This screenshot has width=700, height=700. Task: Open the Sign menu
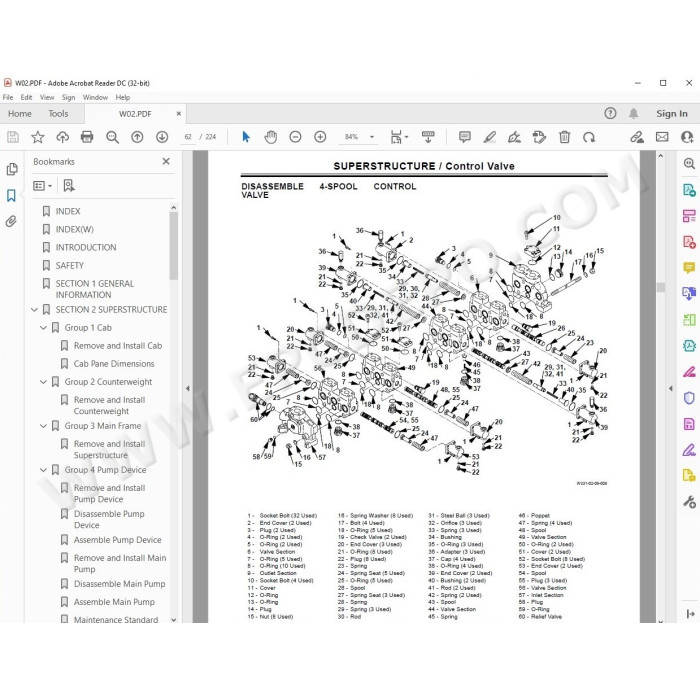[68, 97]
